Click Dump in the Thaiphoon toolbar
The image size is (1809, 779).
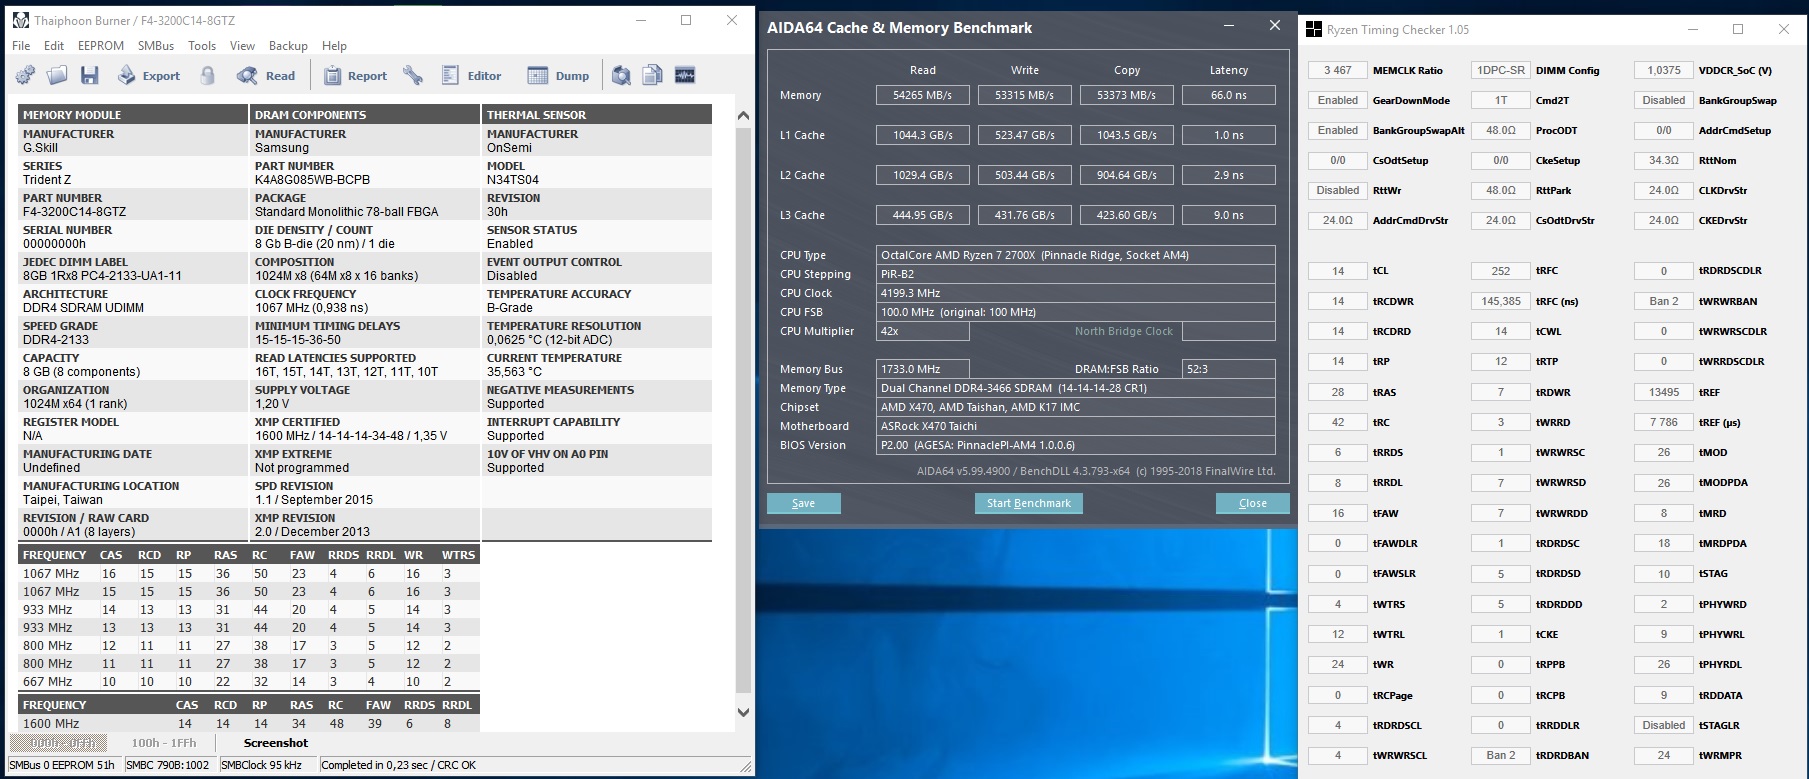click(559, 75)
